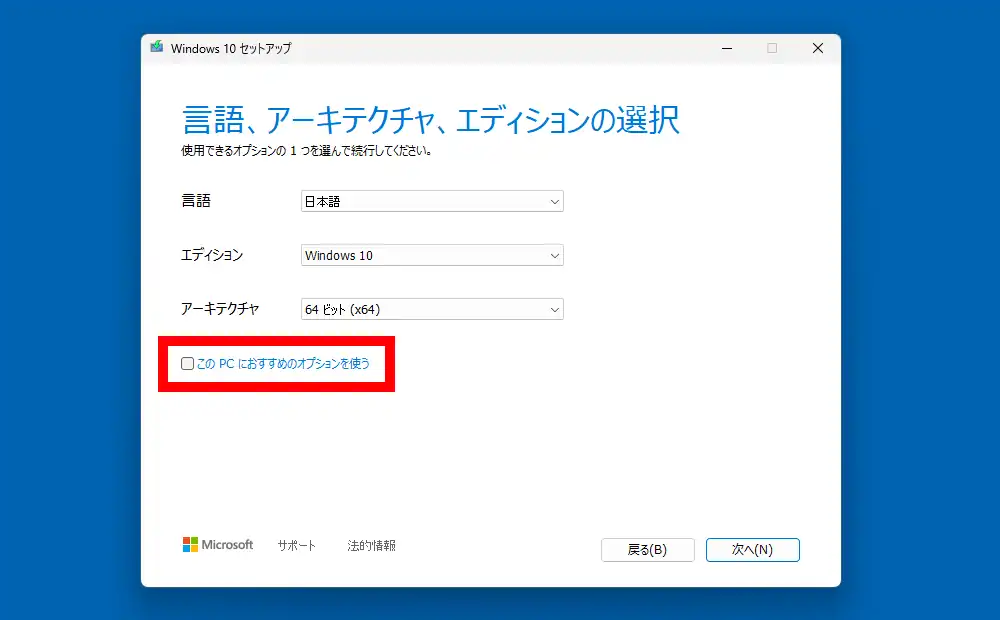Click the window title Windows 10 セットアップ
Viewport: 1000px width, 620px height.
231,48
